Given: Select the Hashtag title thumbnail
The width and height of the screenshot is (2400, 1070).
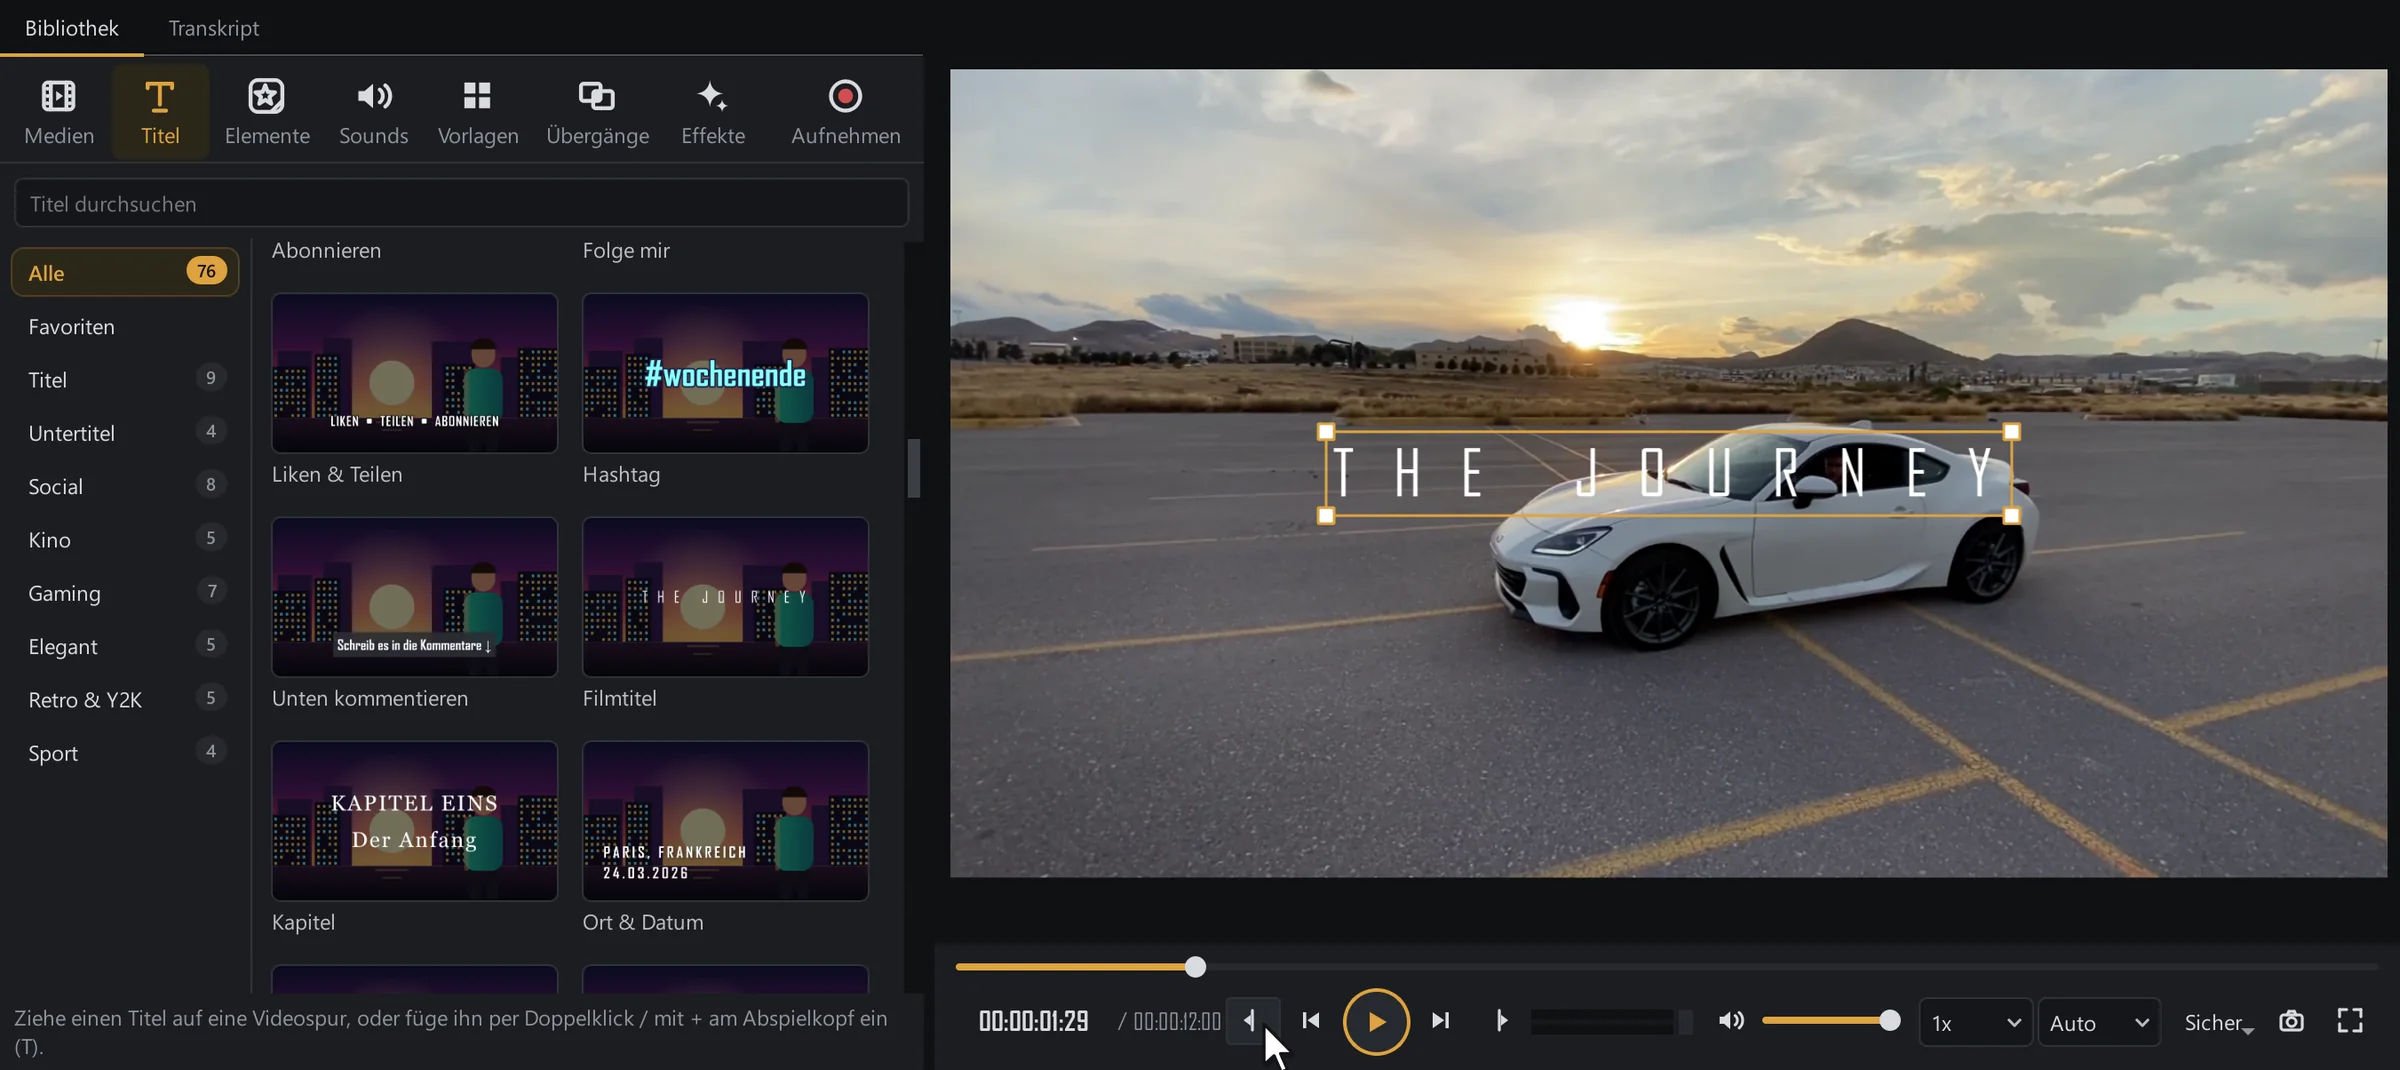Looking at the screenshot, I should click(x=725, y=373).
